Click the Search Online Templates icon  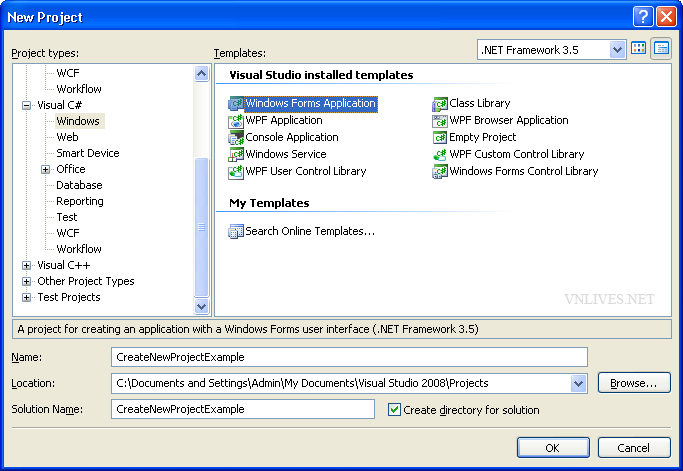236,231
